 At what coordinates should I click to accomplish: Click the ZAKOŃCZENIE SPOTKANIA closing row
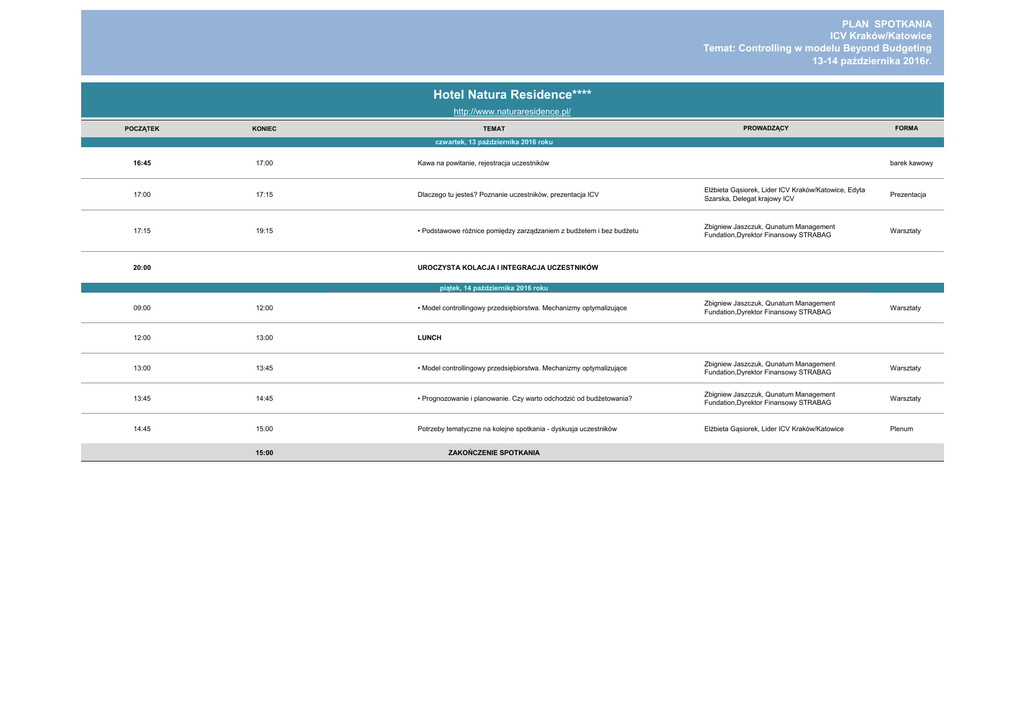[493, 453]
